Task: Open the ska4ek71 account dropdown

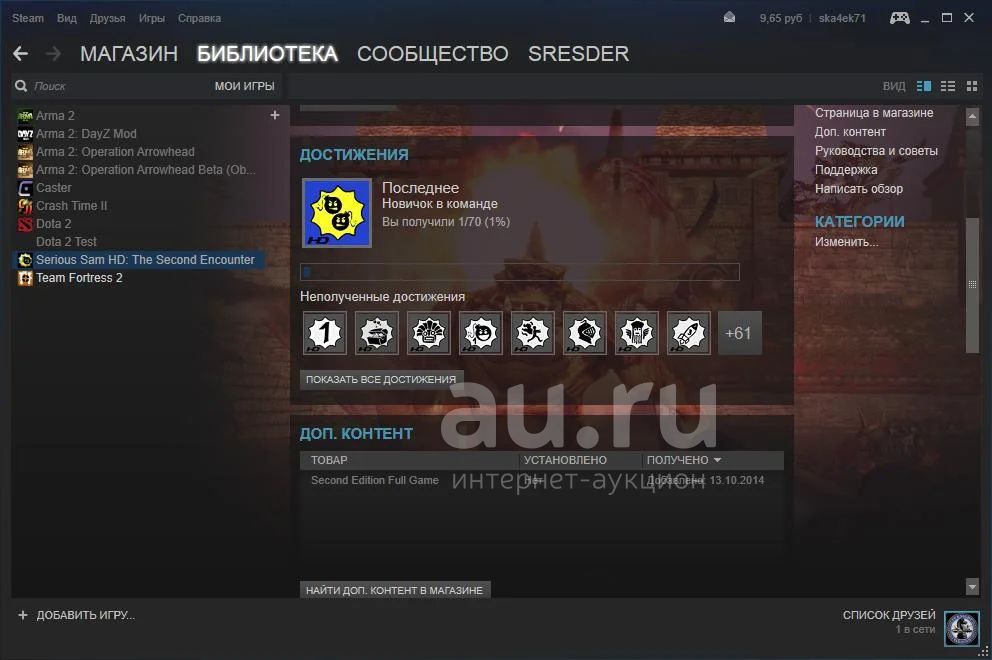Action: pyautogui.click(x=842, y=18)
